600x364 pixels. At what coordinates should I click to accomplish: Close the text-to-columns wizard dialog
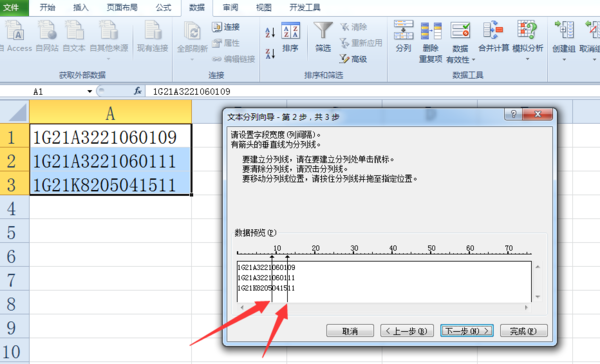pos(537,114)
